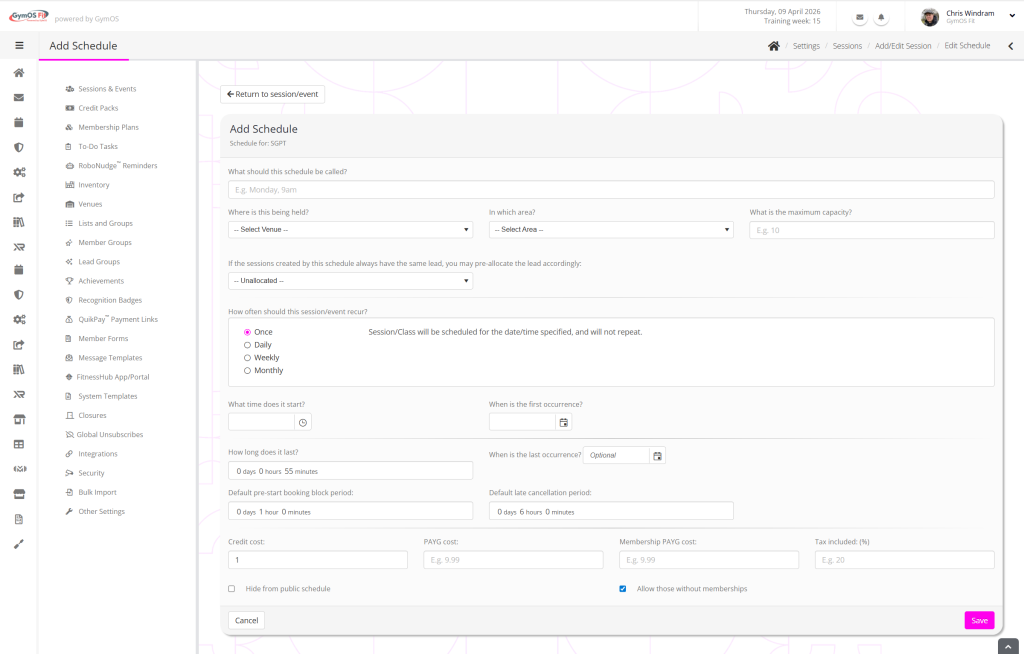Select the Weekly recurrence option
This screenshot has height=654, width=1024.
point(248,358)
